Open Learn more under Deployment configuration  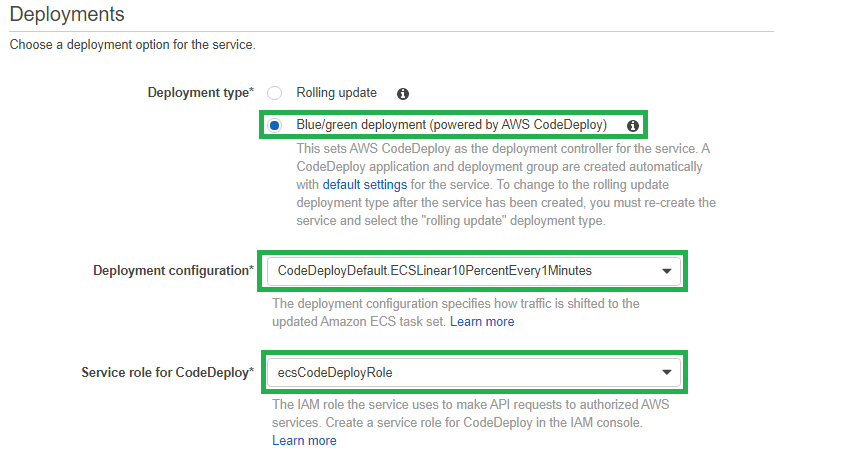(482, 322)
